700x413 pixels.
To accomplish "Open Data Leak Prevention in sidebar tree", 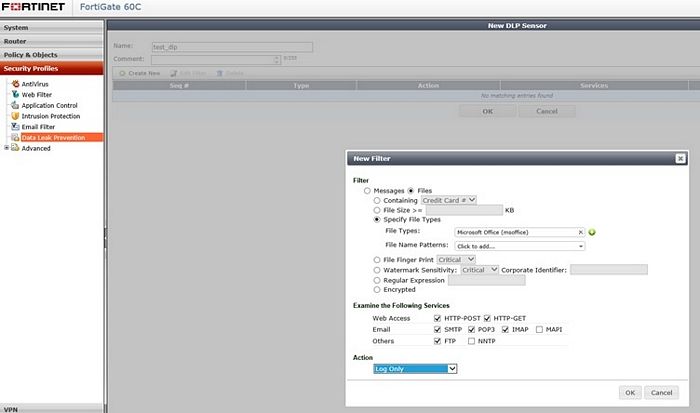I will (x=53, y=138).
